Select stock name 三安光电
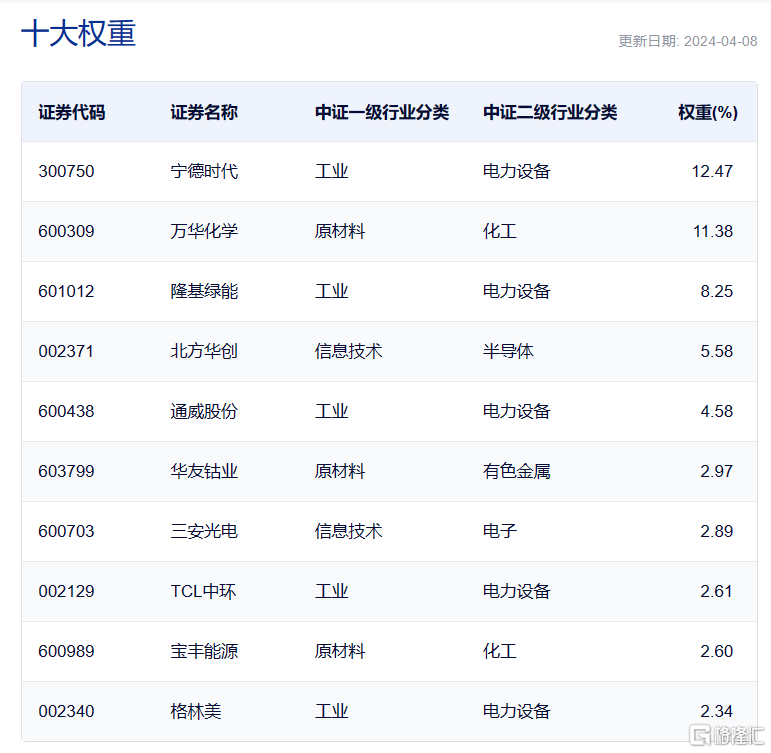 pyautogui.click(x=204, y=531)
